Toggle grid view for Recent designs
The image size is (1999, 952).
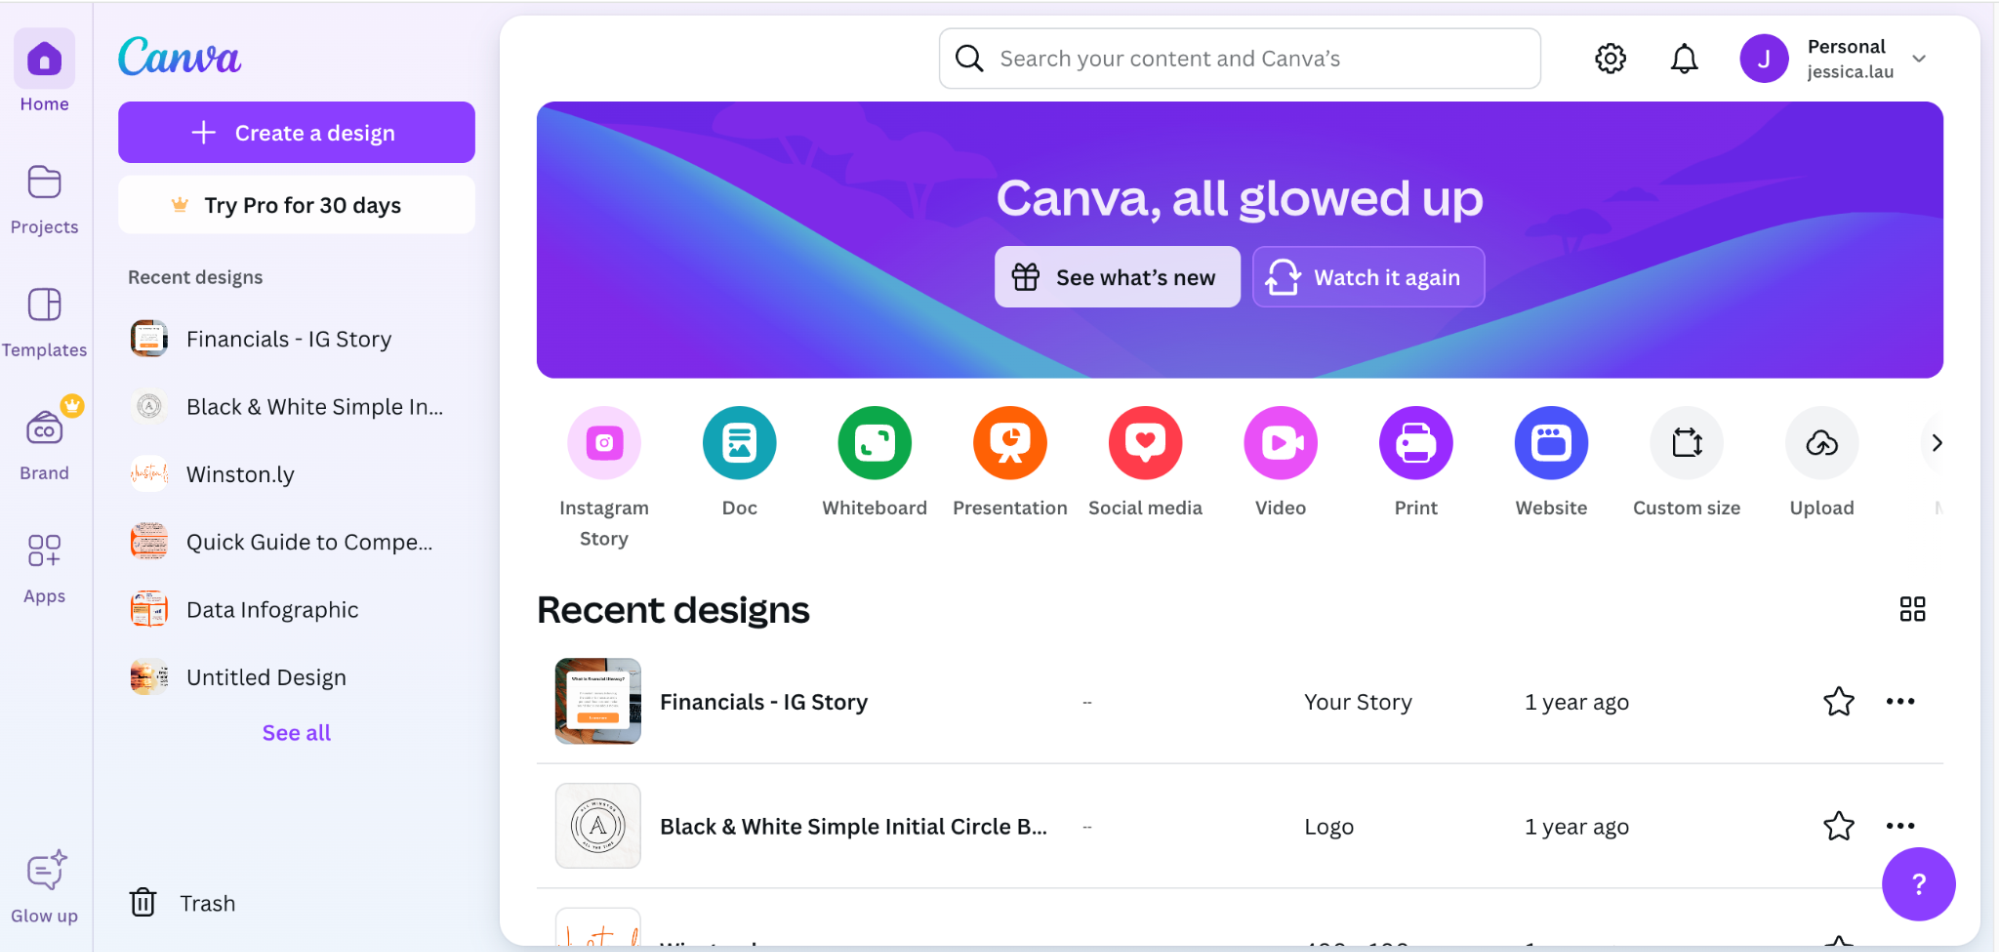1913,609
